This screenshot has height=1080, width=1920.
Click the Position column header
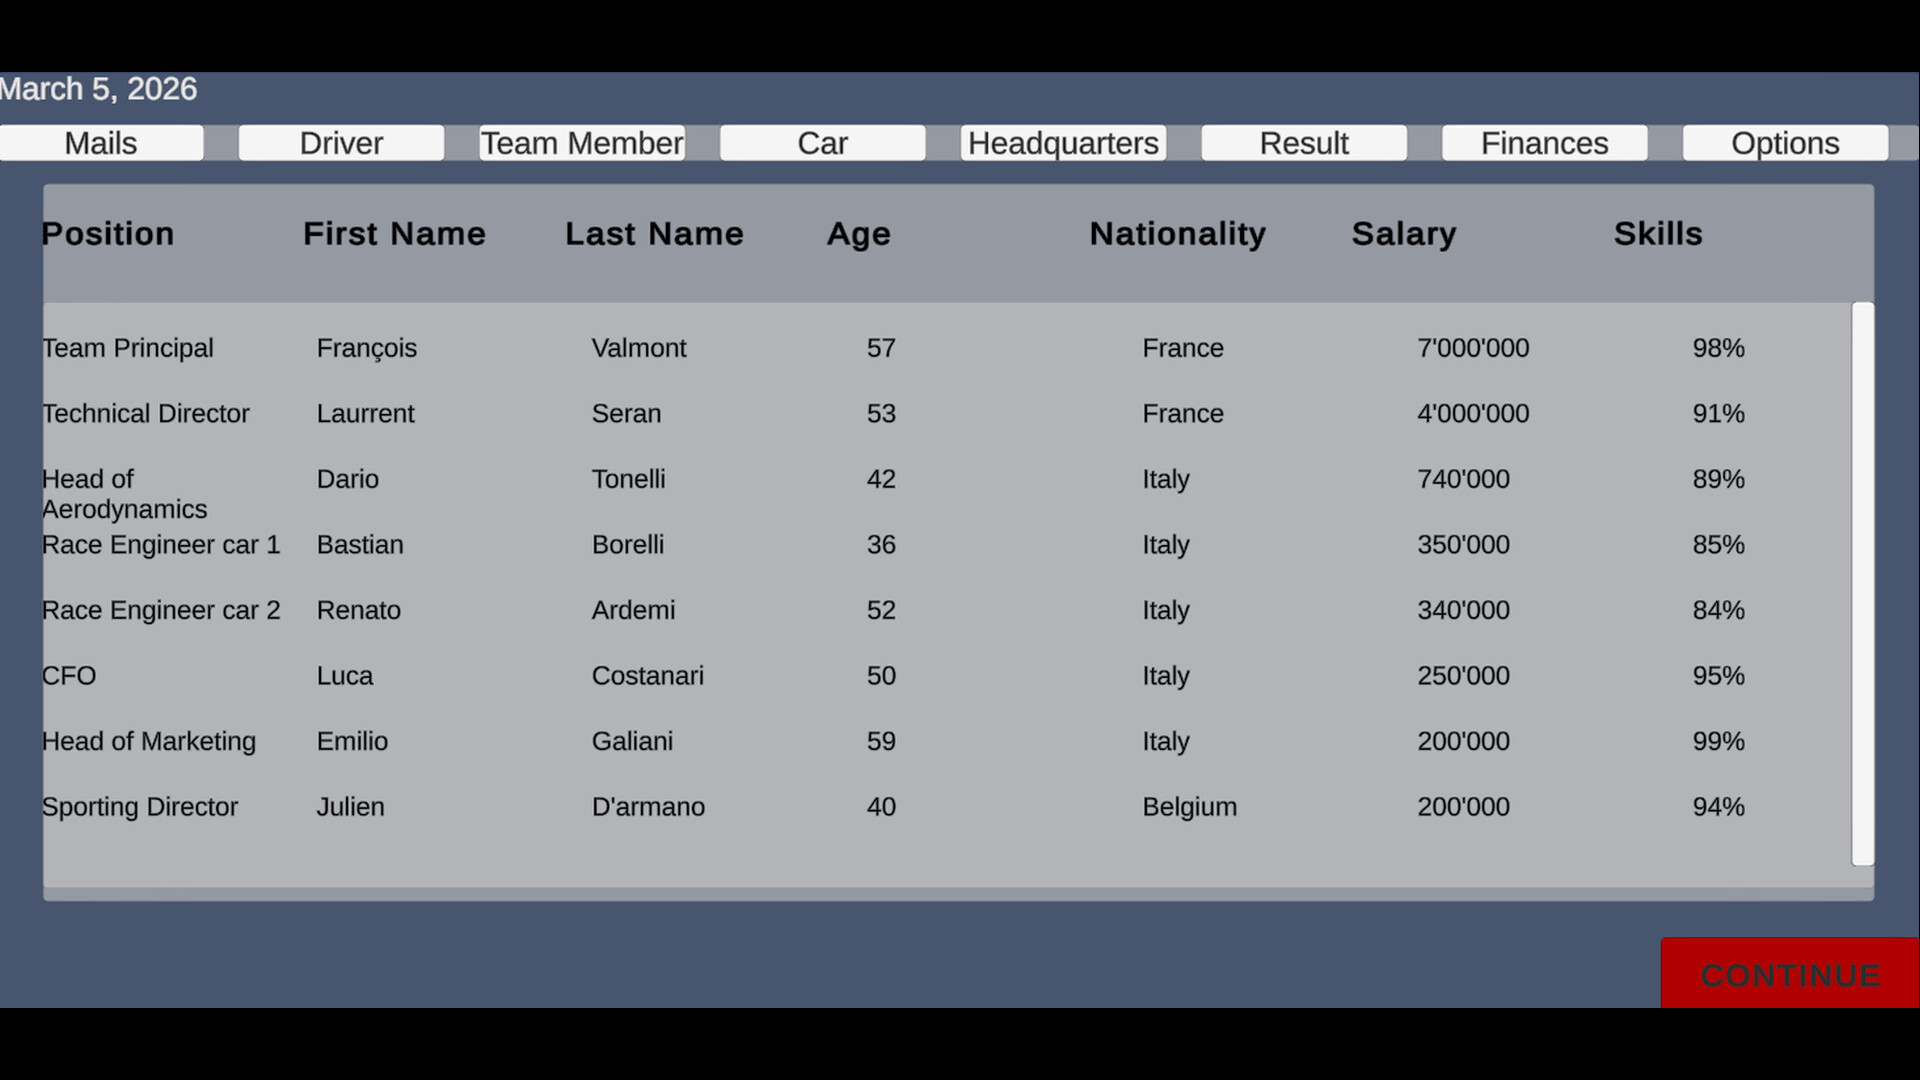click(107, 233)
